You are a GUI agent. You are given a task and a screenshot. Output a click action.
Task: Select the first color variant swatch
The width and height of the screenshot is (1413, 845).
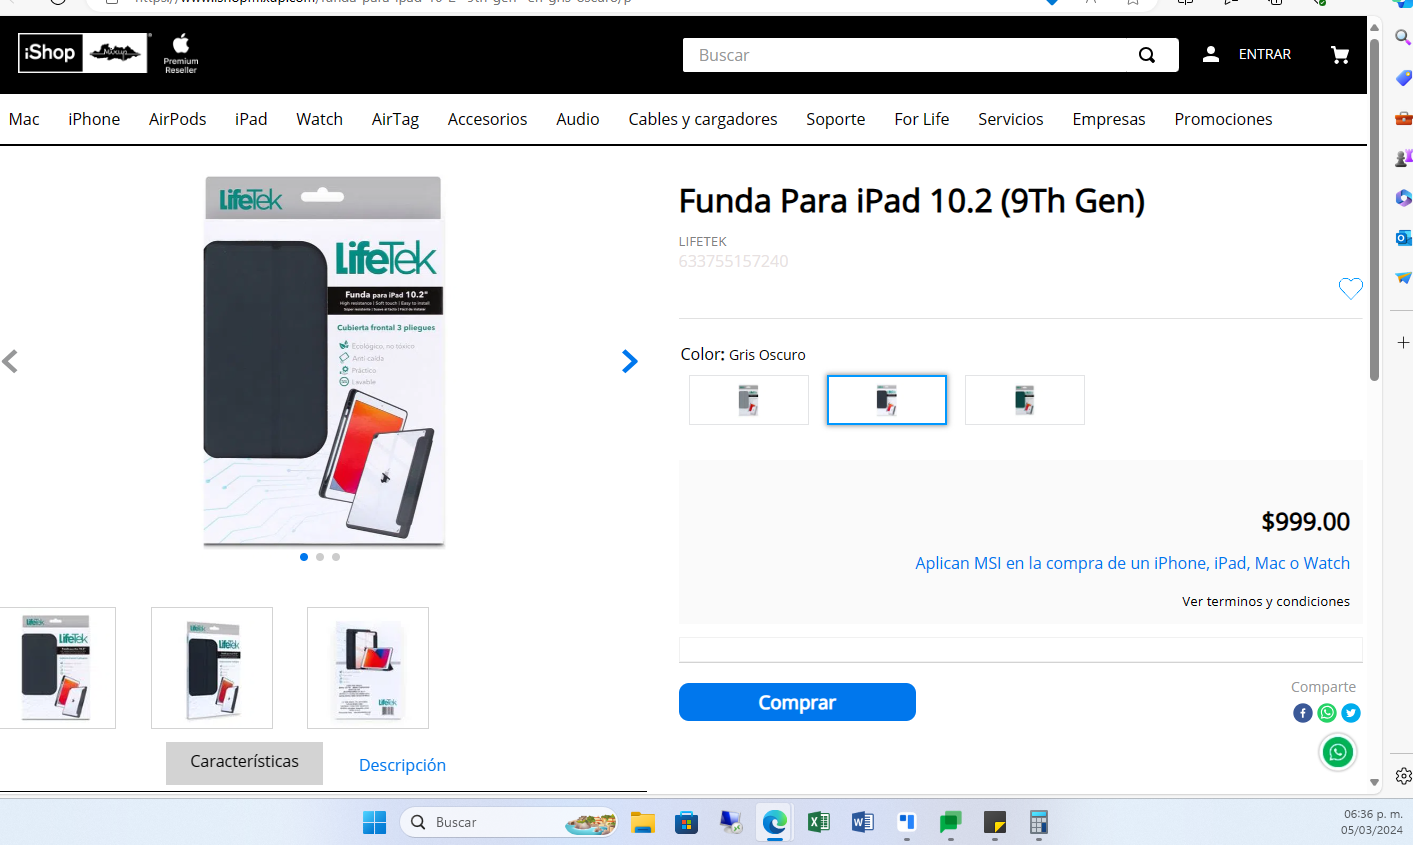(749, 400)
